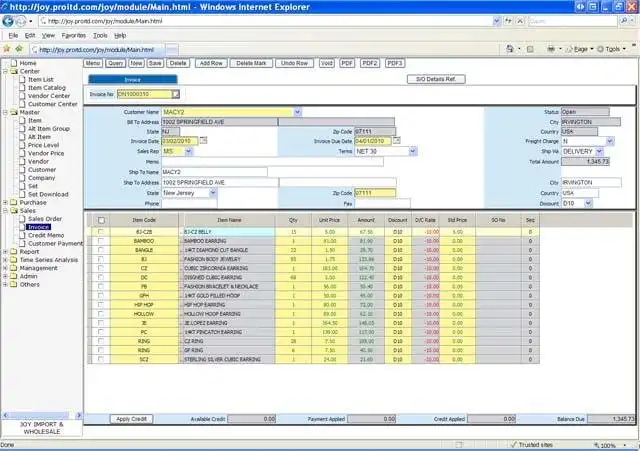Check the BAMBOO row checkbox
Image resolution: width=640 pixels, height=451 pixels.
100,241
